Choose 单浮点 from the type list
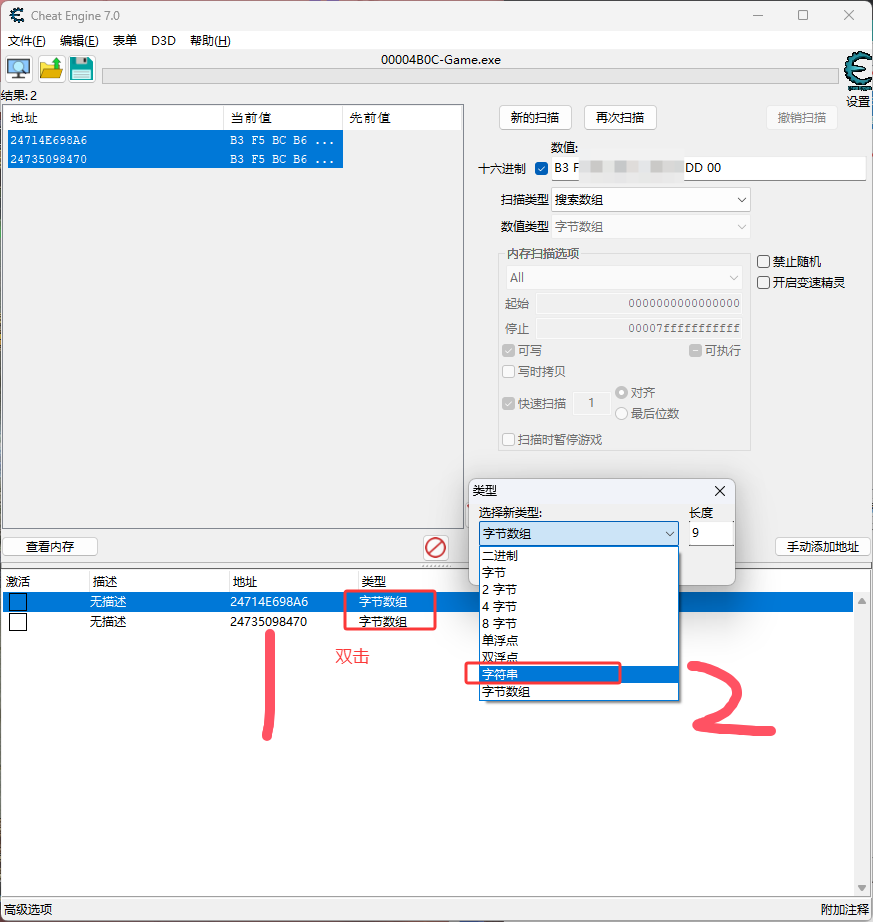The width and height of the screenshot is (873, 922). (579, 640)
